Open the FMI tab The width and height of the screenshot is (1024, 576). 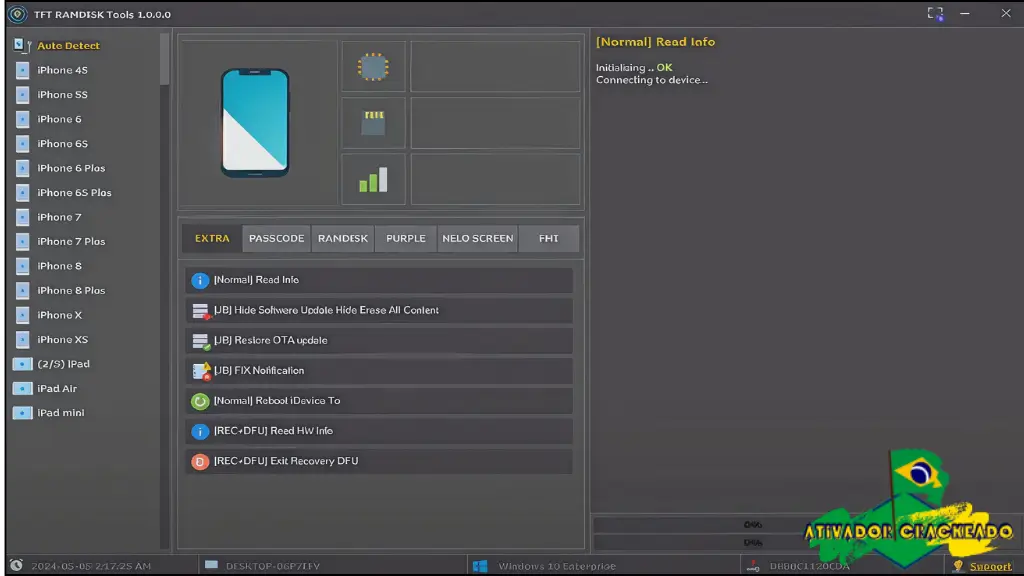549,238
